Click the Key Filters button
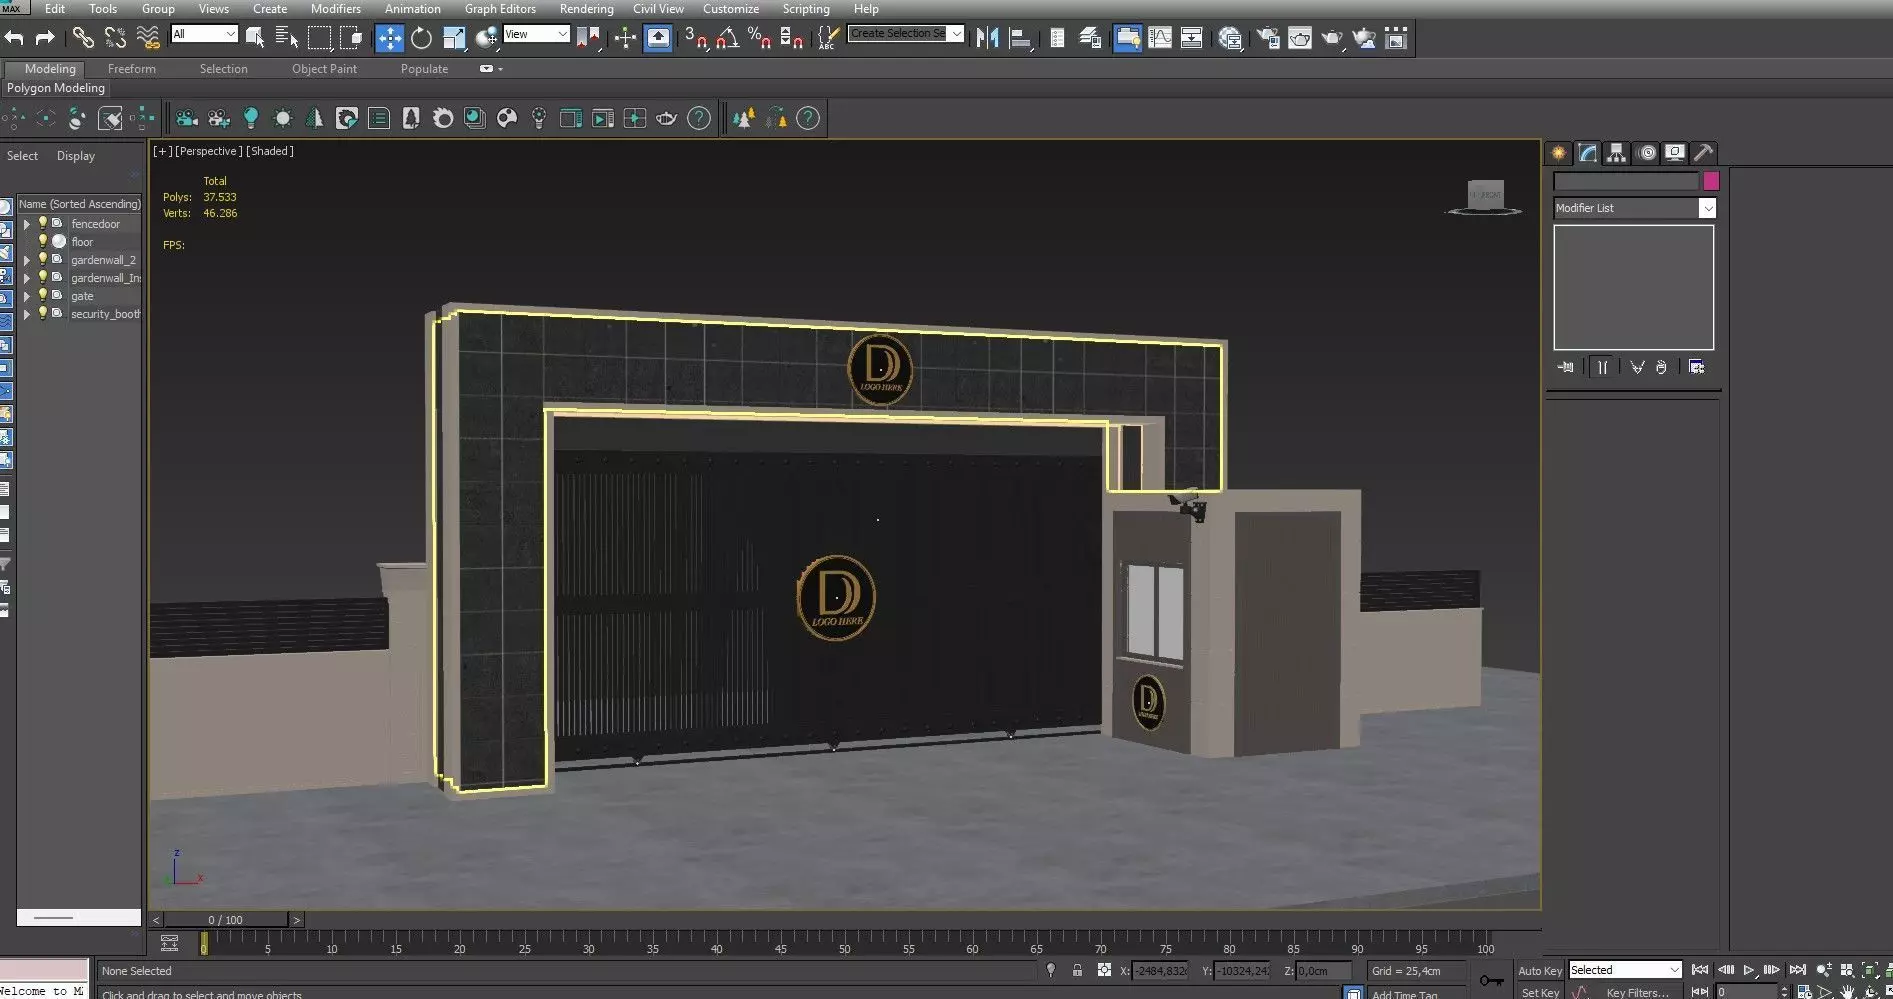The height and width of the screenshot is (999, 1893). (1637, 992)
